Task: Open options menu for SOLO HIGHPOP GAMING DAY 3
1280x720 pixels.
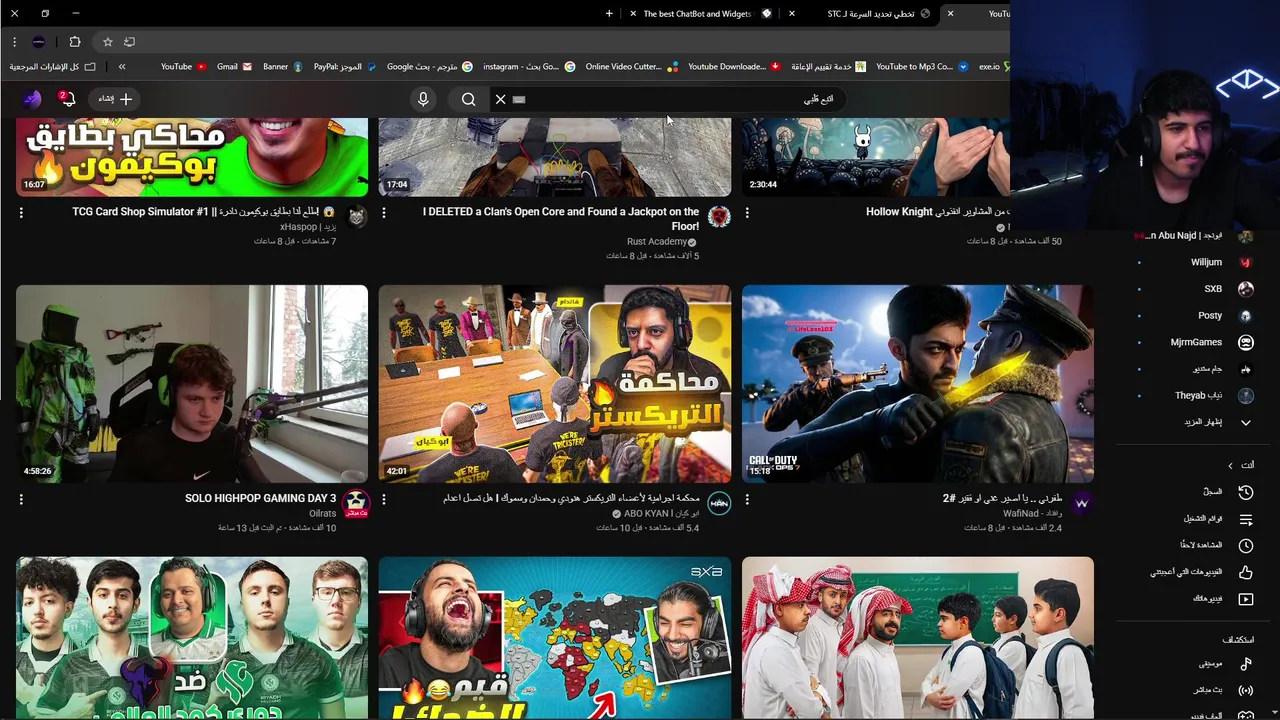Action: pos(21,499)
